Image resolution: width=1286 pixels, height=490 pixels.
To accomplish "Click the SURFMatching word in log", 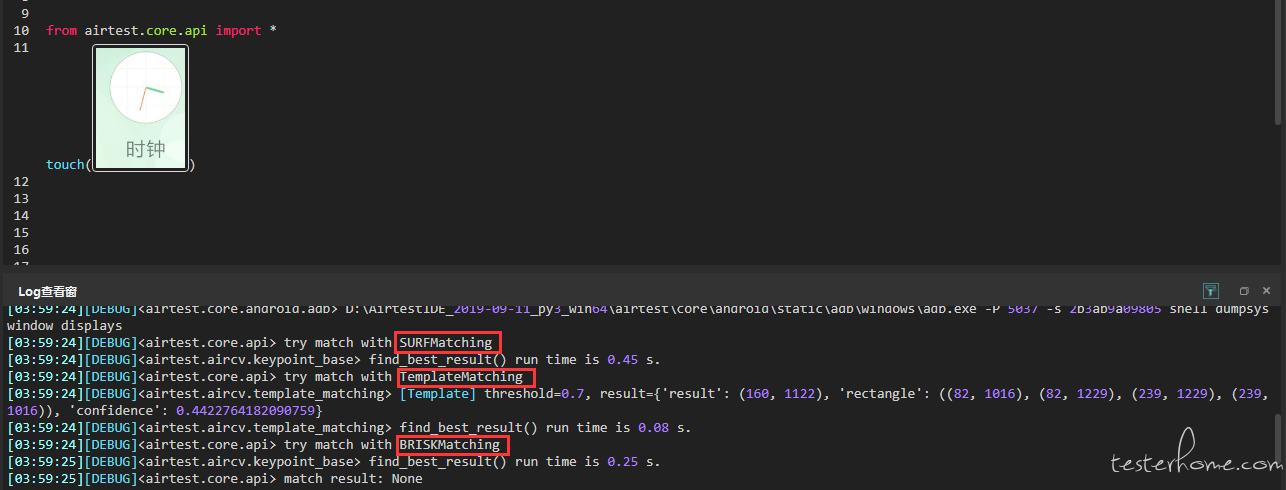I will (x=446, y=343).
